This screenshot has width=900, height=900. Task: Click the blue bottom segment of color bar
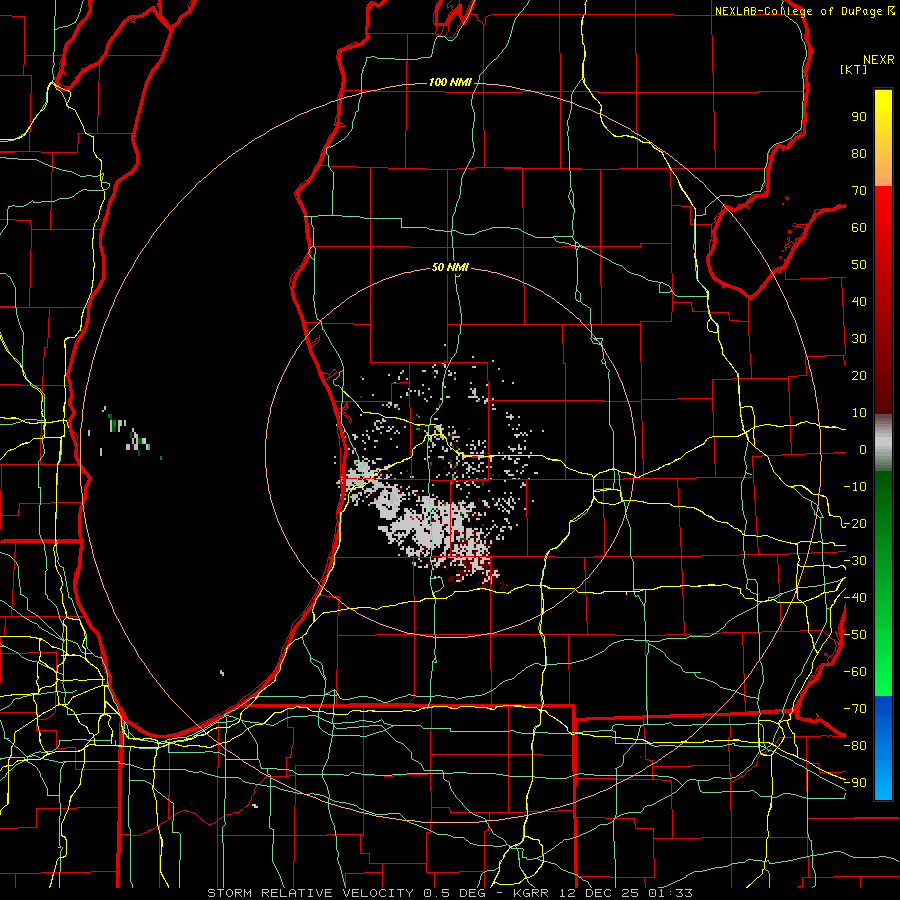pos(883,748)
